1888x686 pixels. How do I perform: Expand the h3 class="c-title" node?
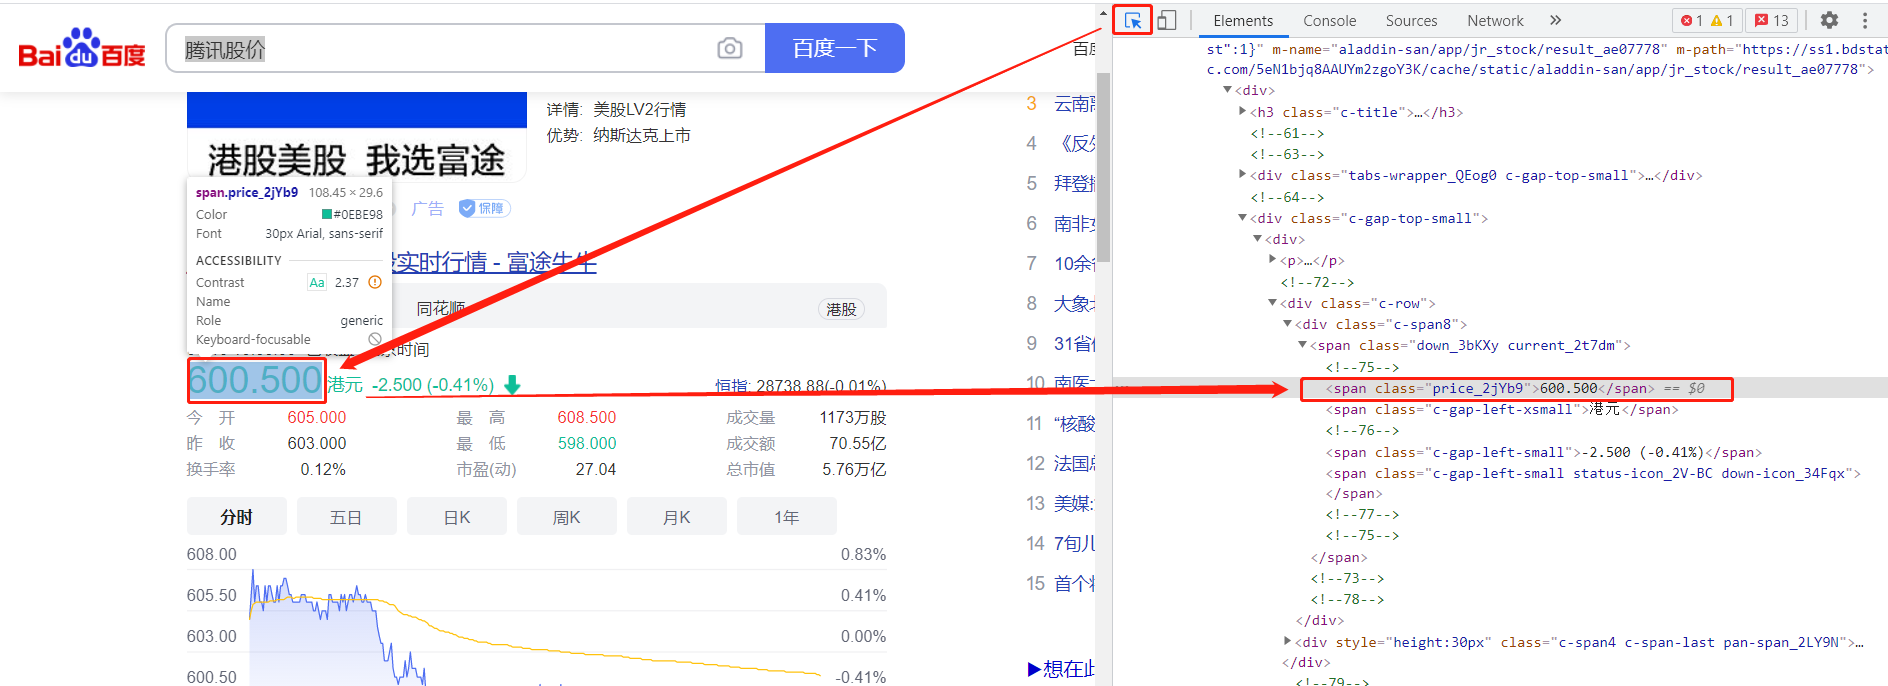point(1242,112)
